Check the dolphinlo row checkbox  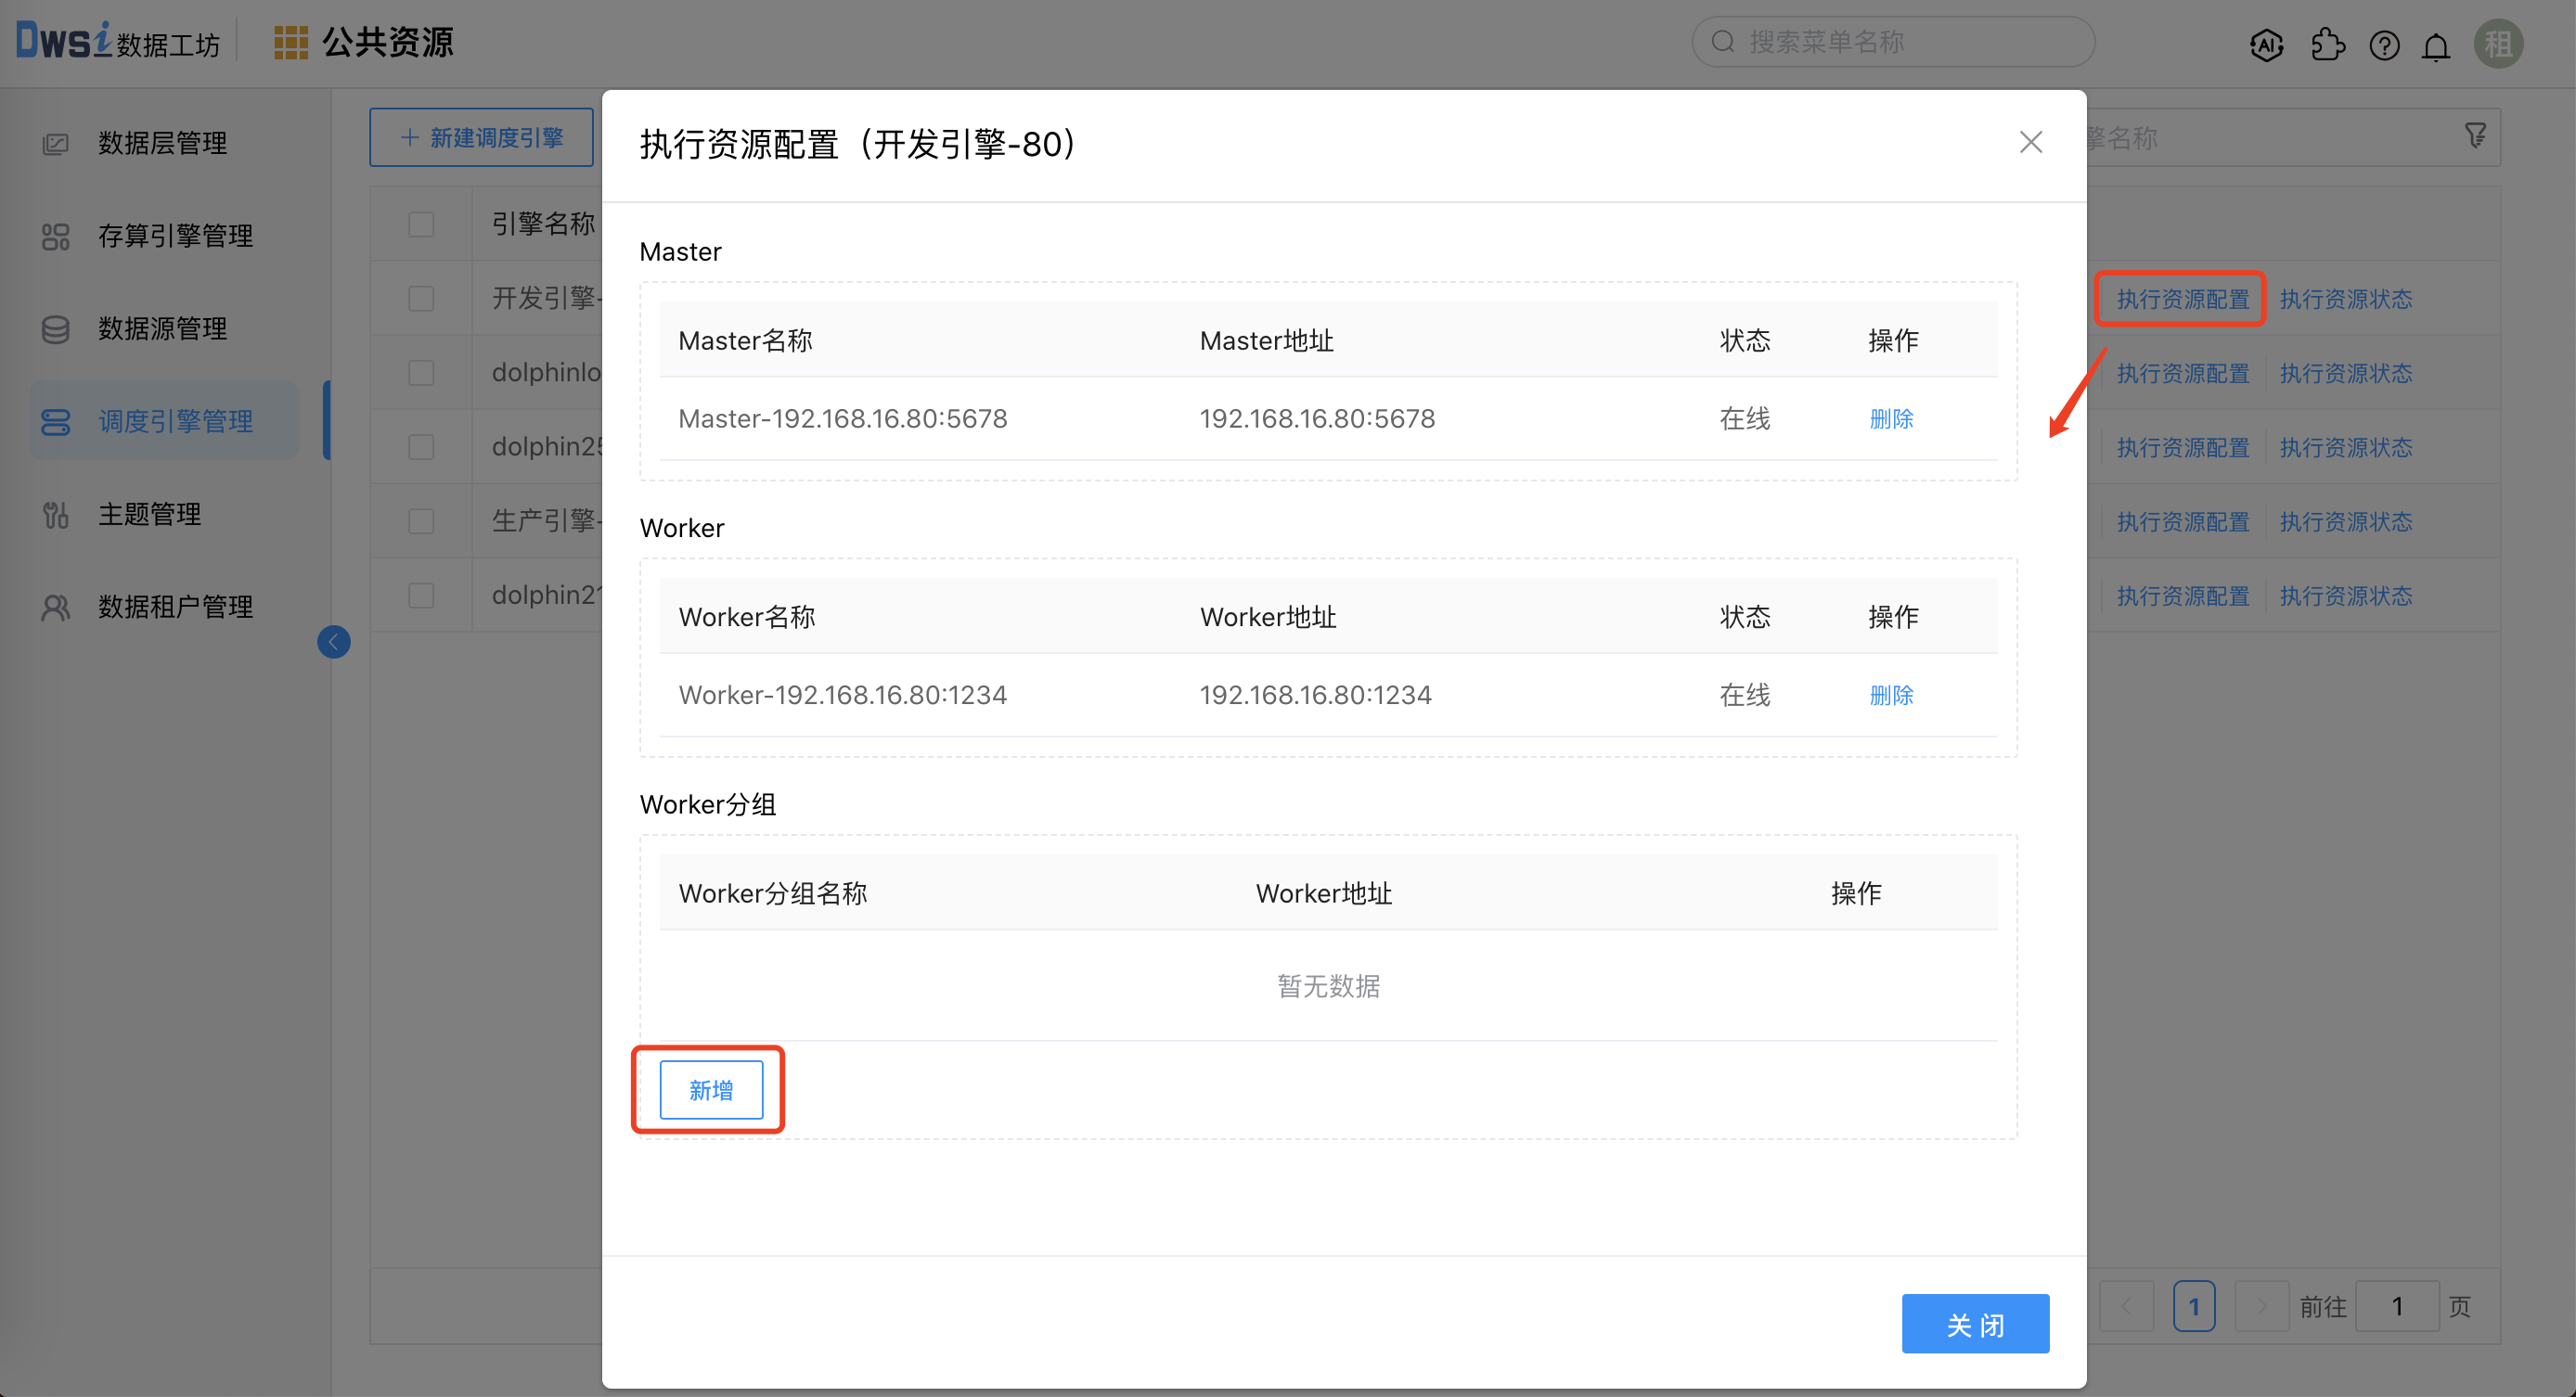pos(421,372)
